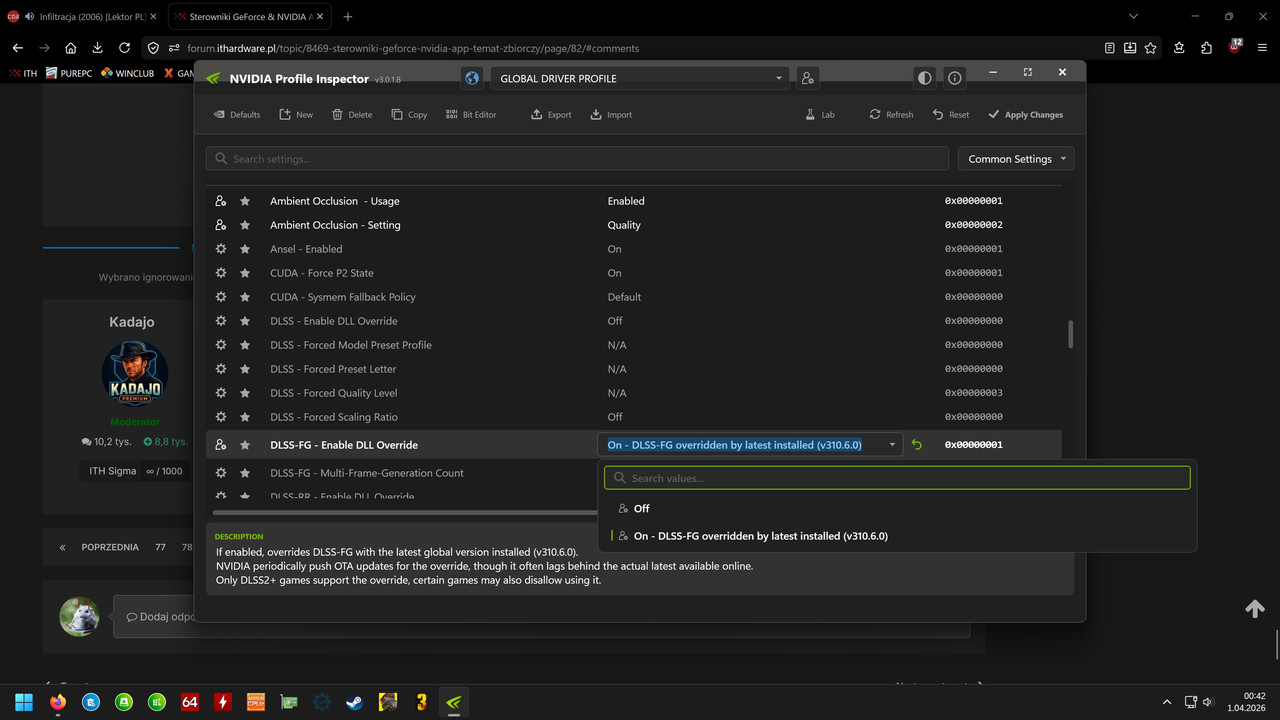This screenshot has height=720, width=1280.
Task: Click user-gear icon for Ambient Occlusion - Setting
Action: point(221,225)
